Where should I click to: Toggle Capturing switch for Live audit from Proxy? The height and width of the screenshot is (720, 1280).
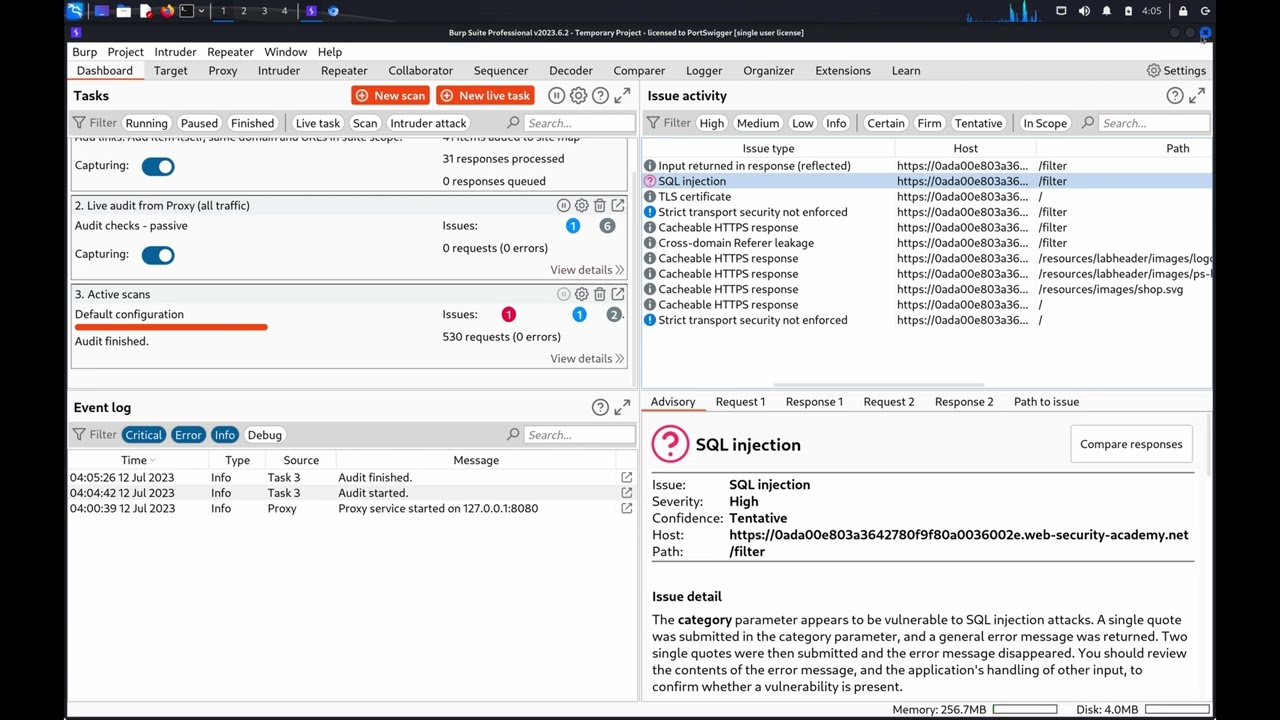point(158,255)
